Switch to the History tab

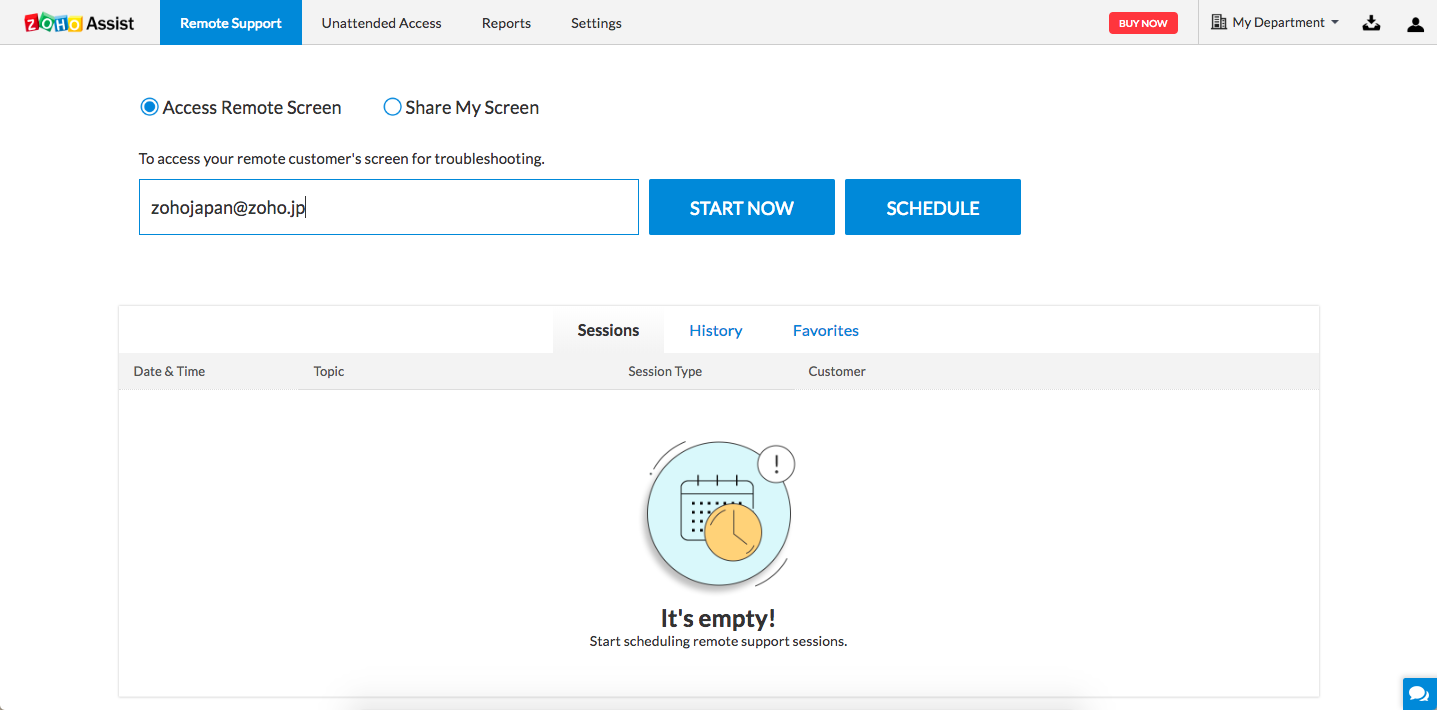(x=715, y=331)
